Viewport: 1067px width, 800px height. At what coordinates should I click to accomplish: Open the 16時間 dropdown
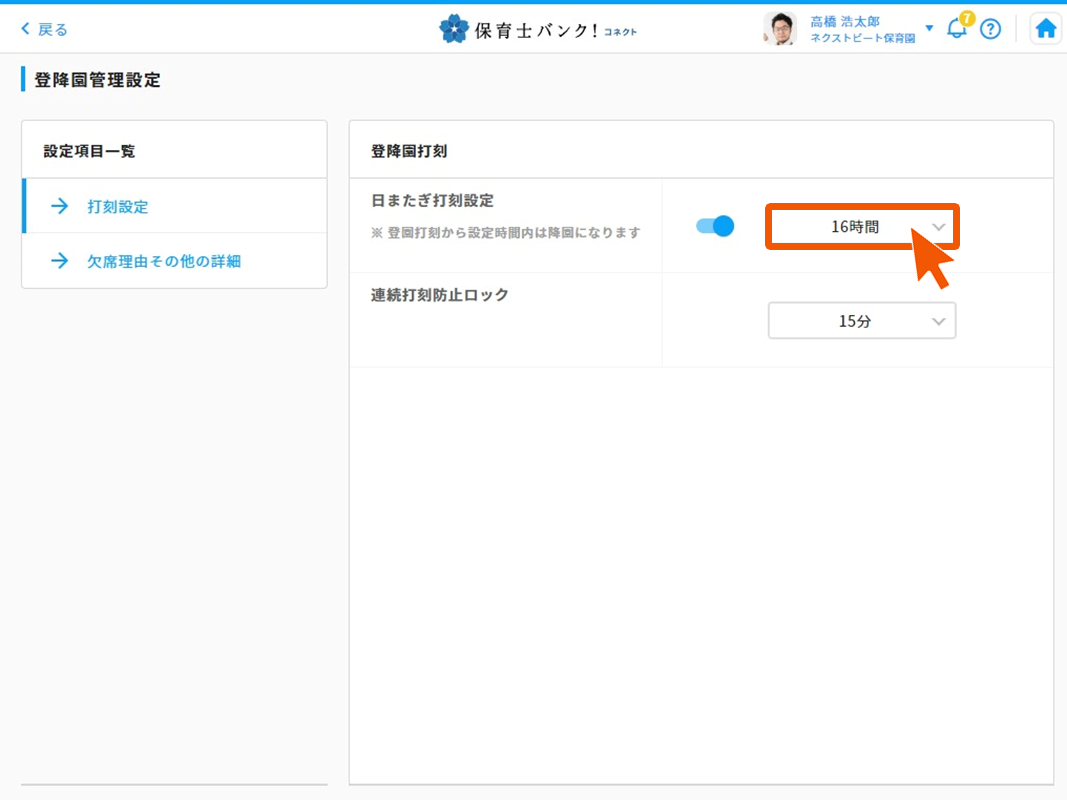[x=855, y=227]
